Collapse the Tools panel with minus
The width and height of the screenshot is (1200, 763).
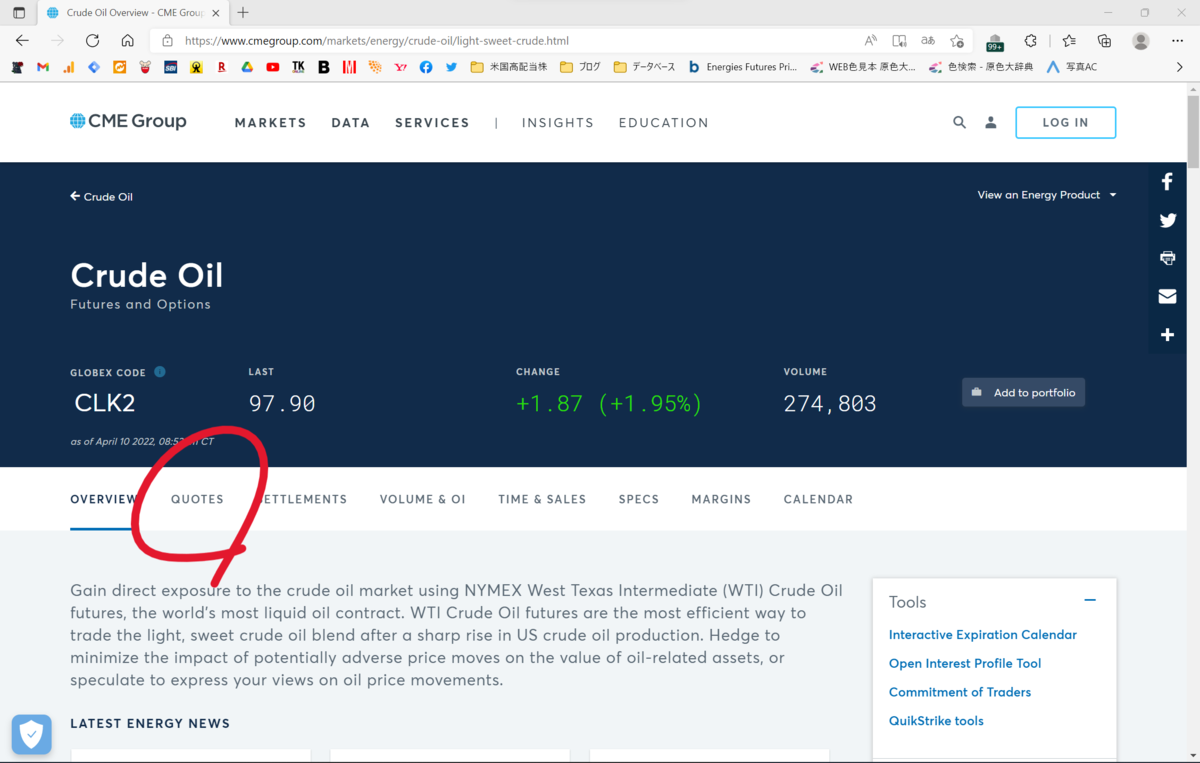[x=1090, y=600]
